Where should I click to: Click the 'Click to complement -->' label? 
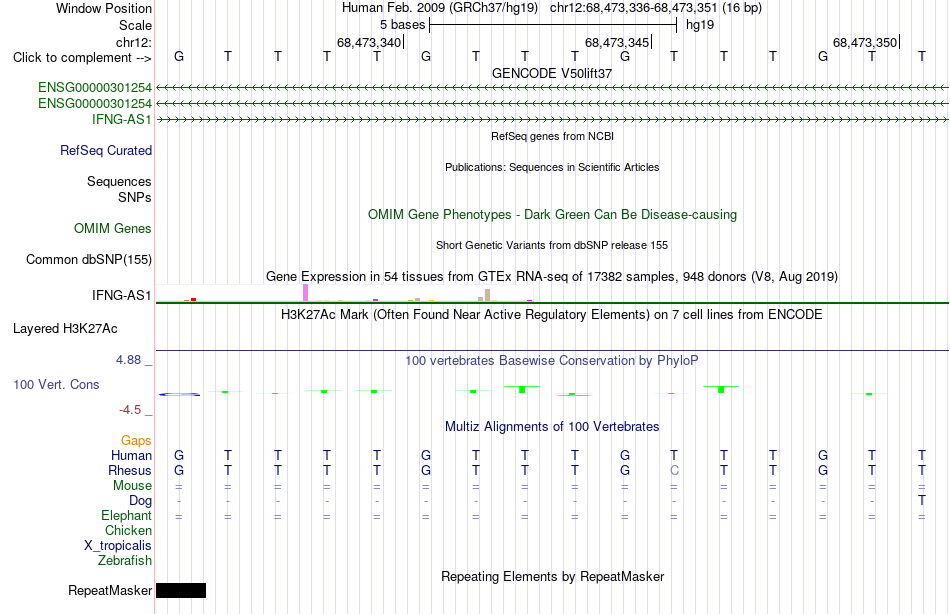click(82, 58)
